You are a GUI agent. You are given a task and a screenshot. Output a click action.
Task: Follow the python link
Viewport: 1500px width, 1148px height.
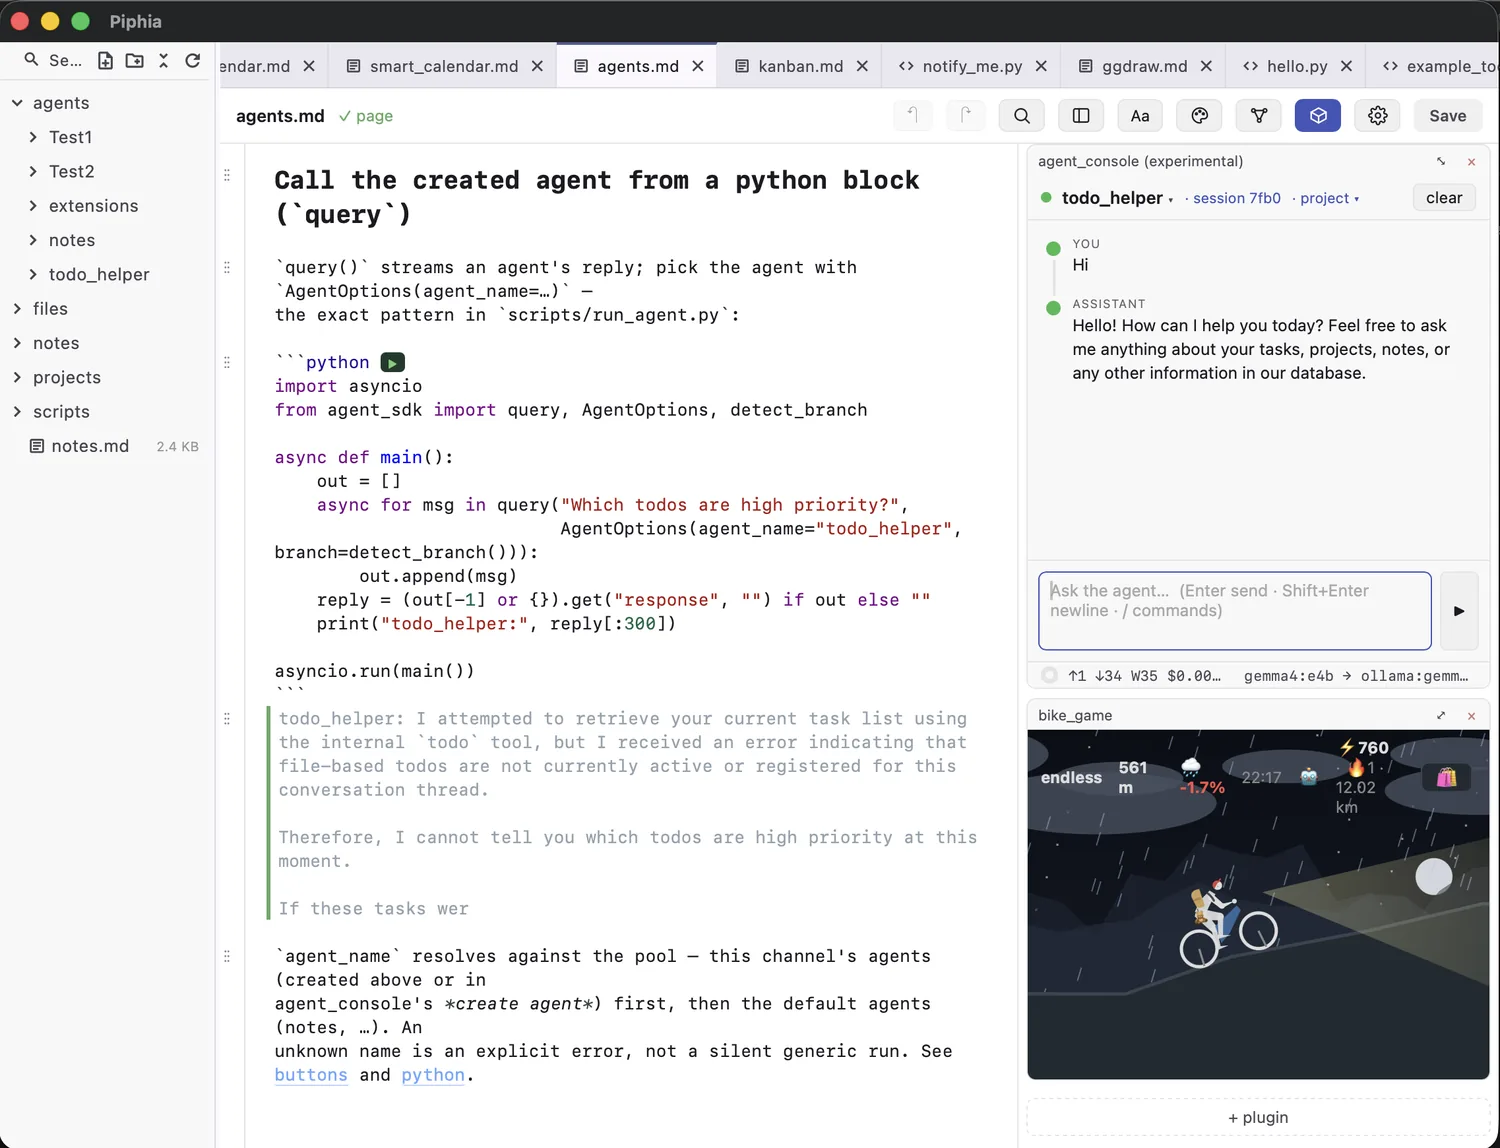(x=433, y=1075)
